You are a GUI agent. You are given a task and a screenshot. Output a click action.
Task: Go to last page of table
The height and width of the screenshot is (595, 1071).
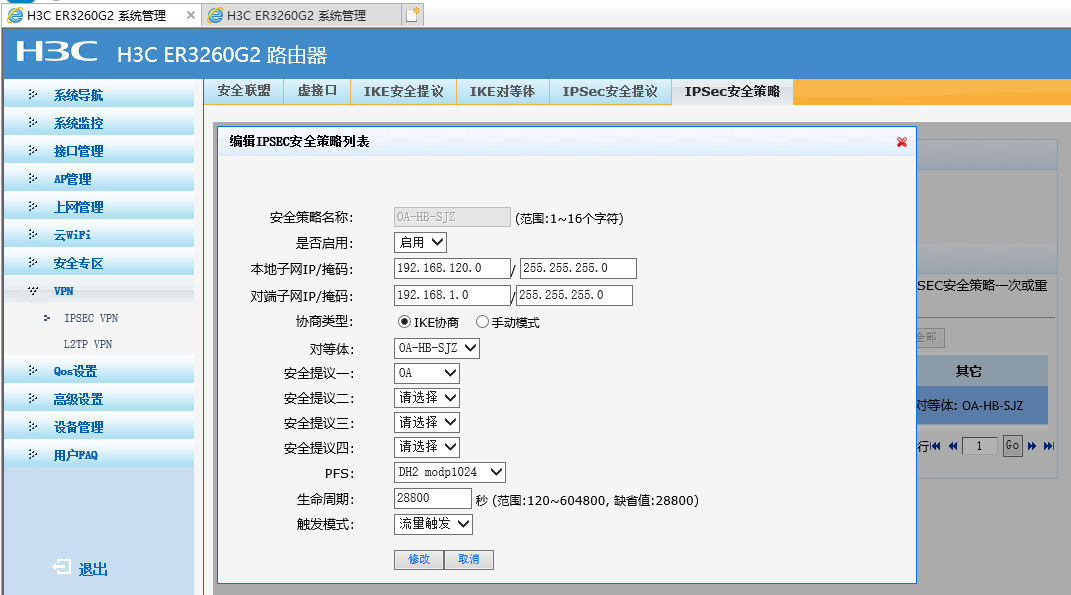[1049, 446]
